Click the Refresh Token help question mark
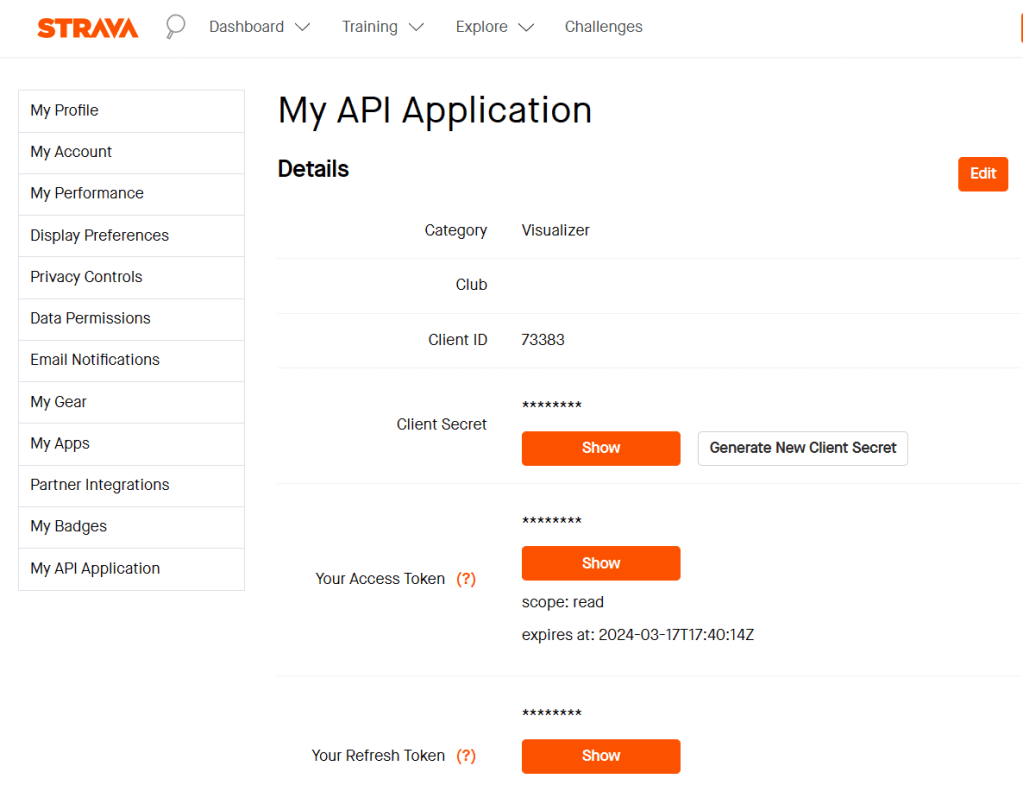Screen dimensions: 1023x785 click(466, 756)
